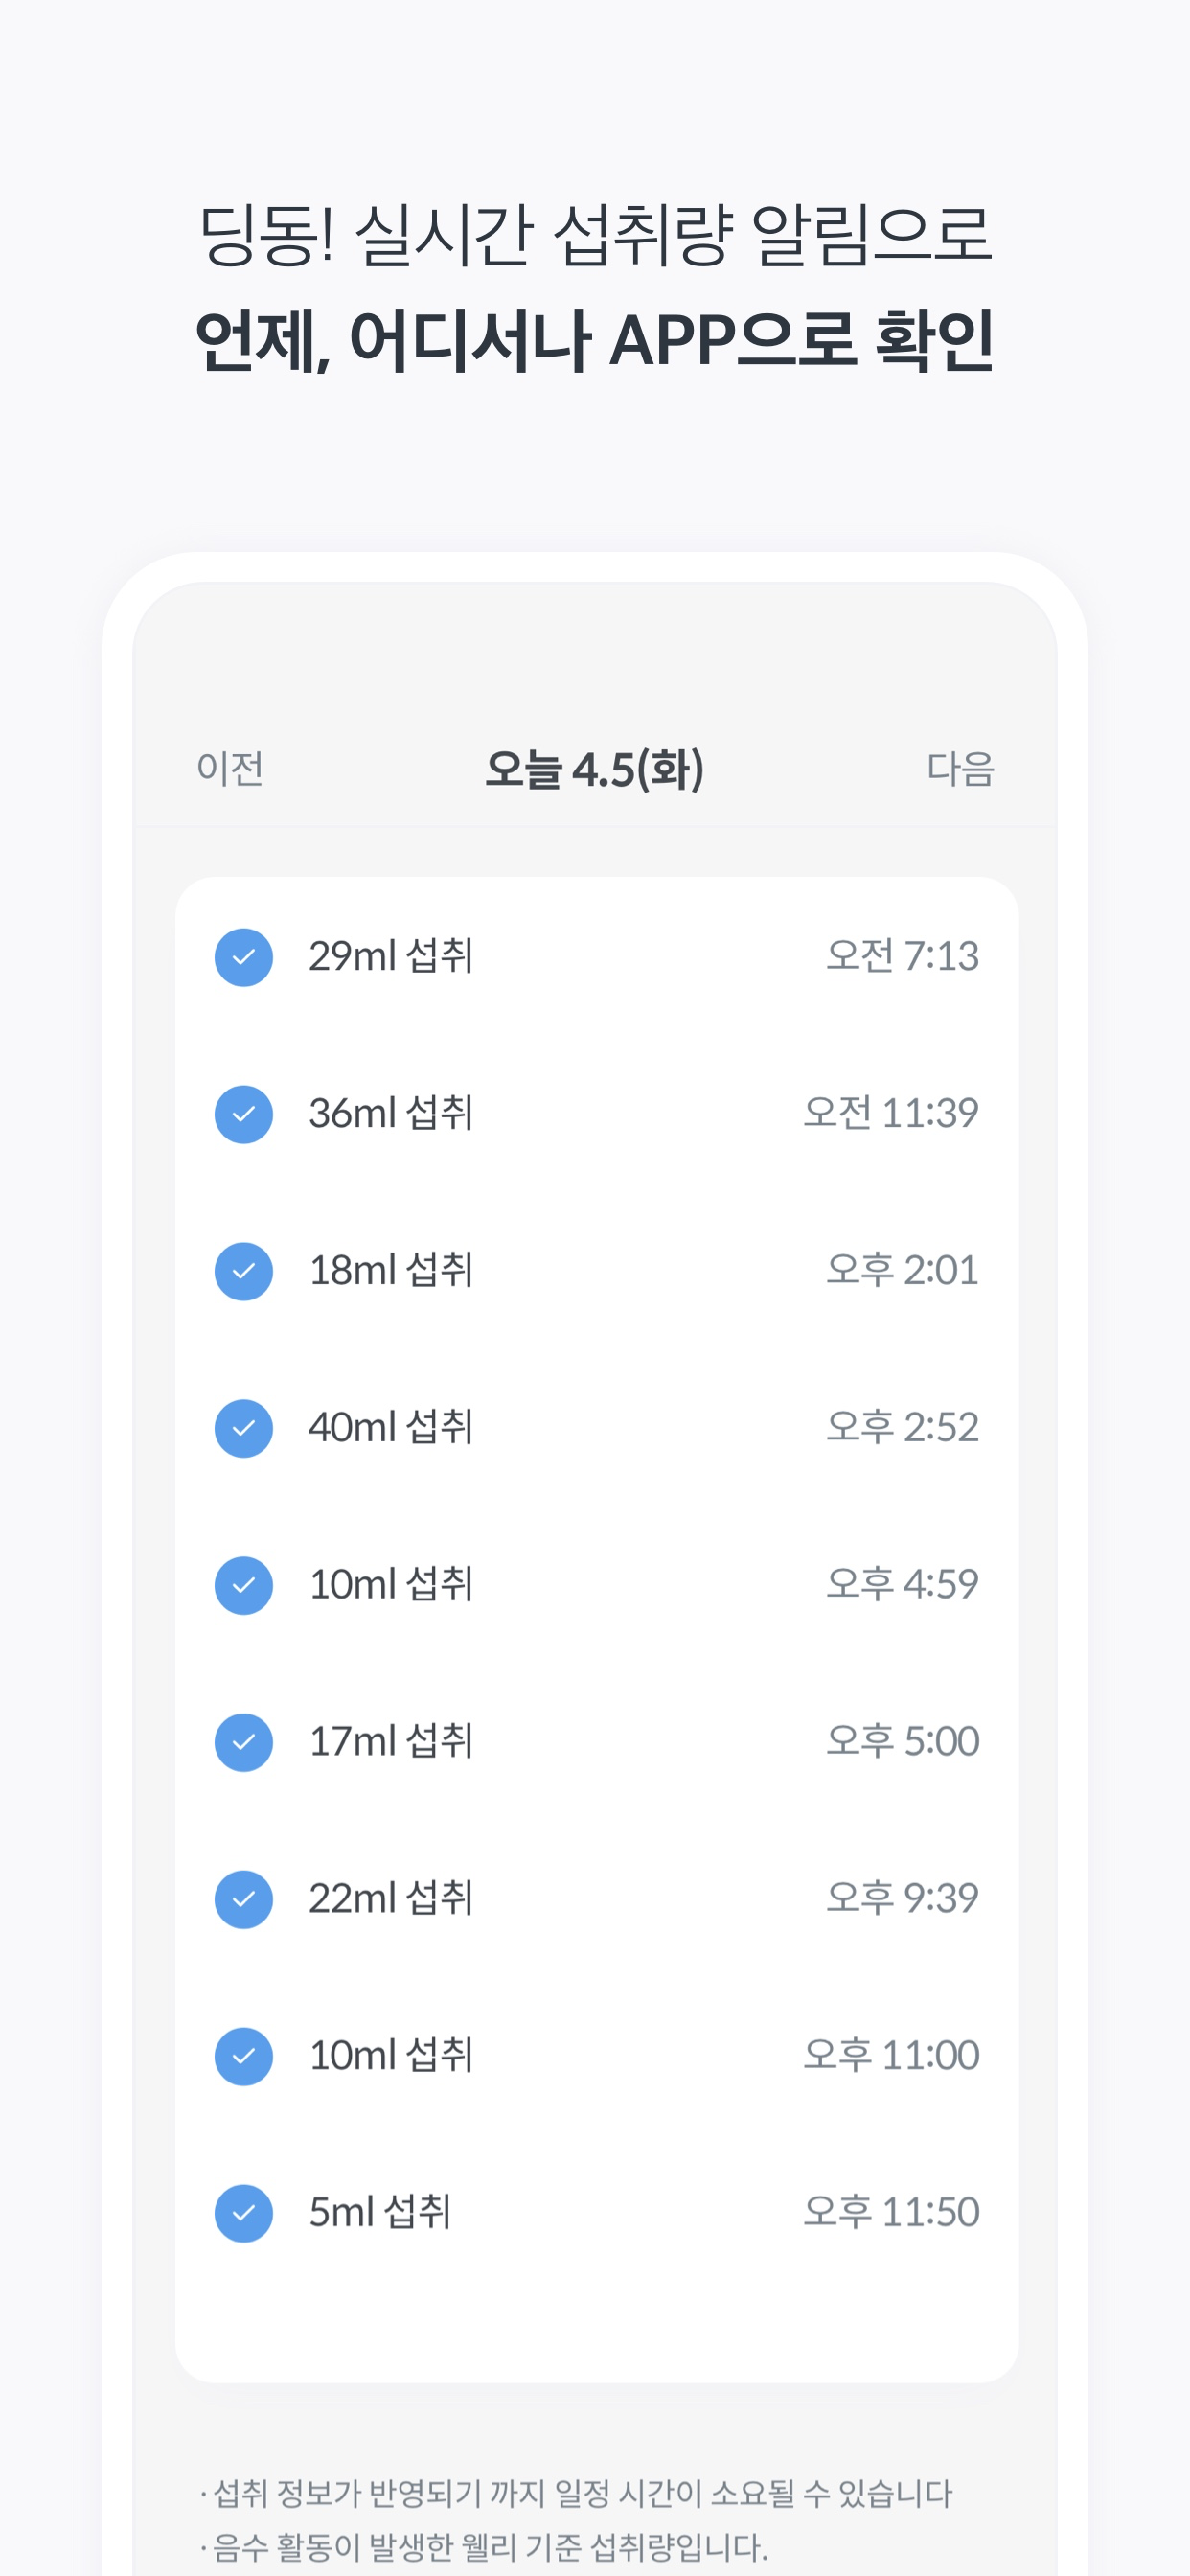
Task: Click the check icon beside 17ml 섭취
Action: tap(244, 1742)
